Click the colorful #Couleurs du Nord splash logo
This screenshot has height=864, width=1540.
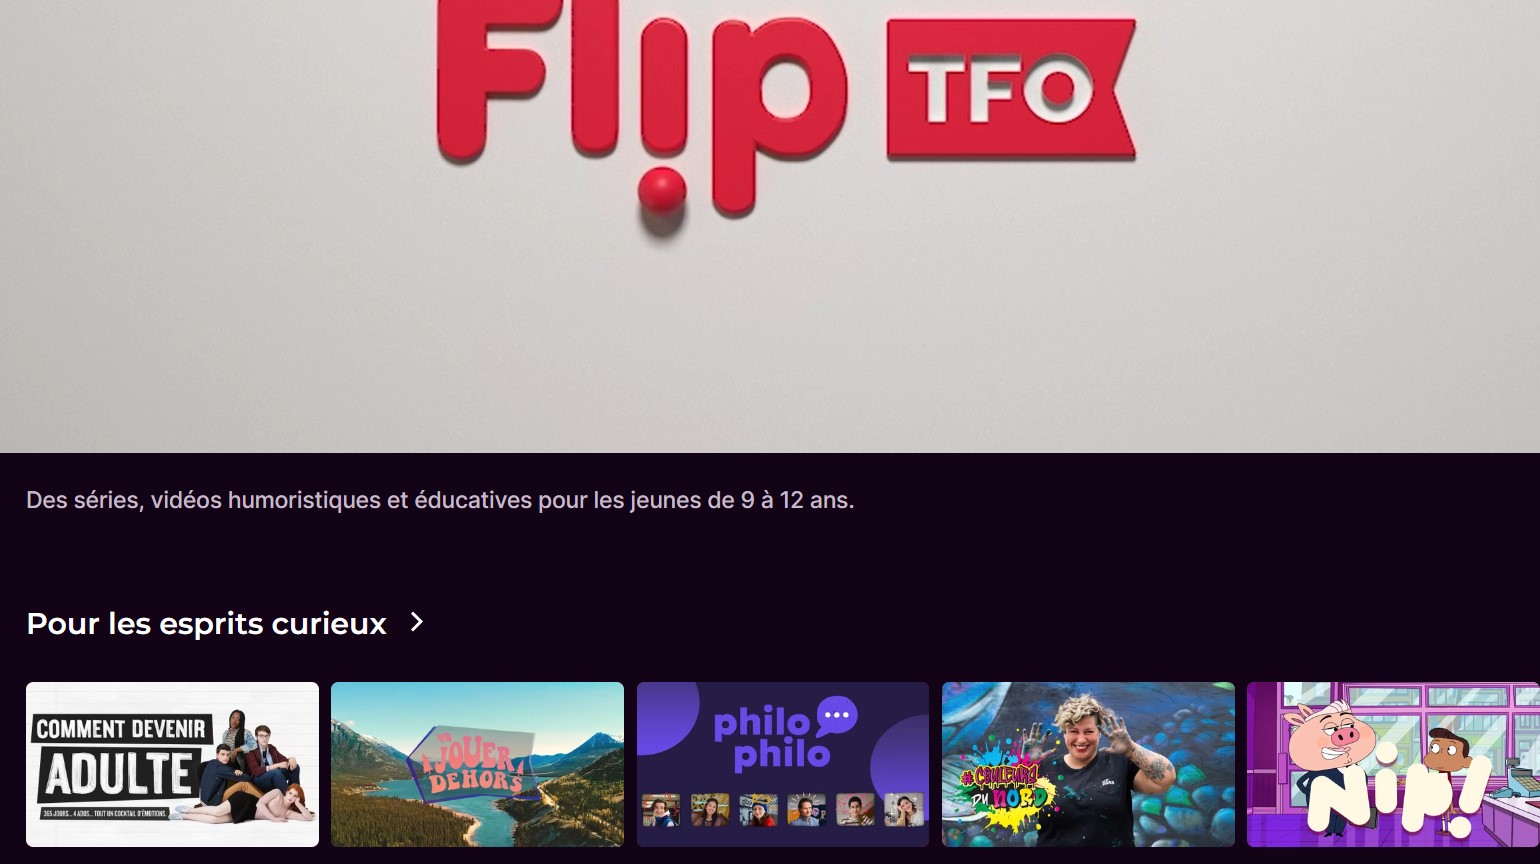click(1006, 786)
